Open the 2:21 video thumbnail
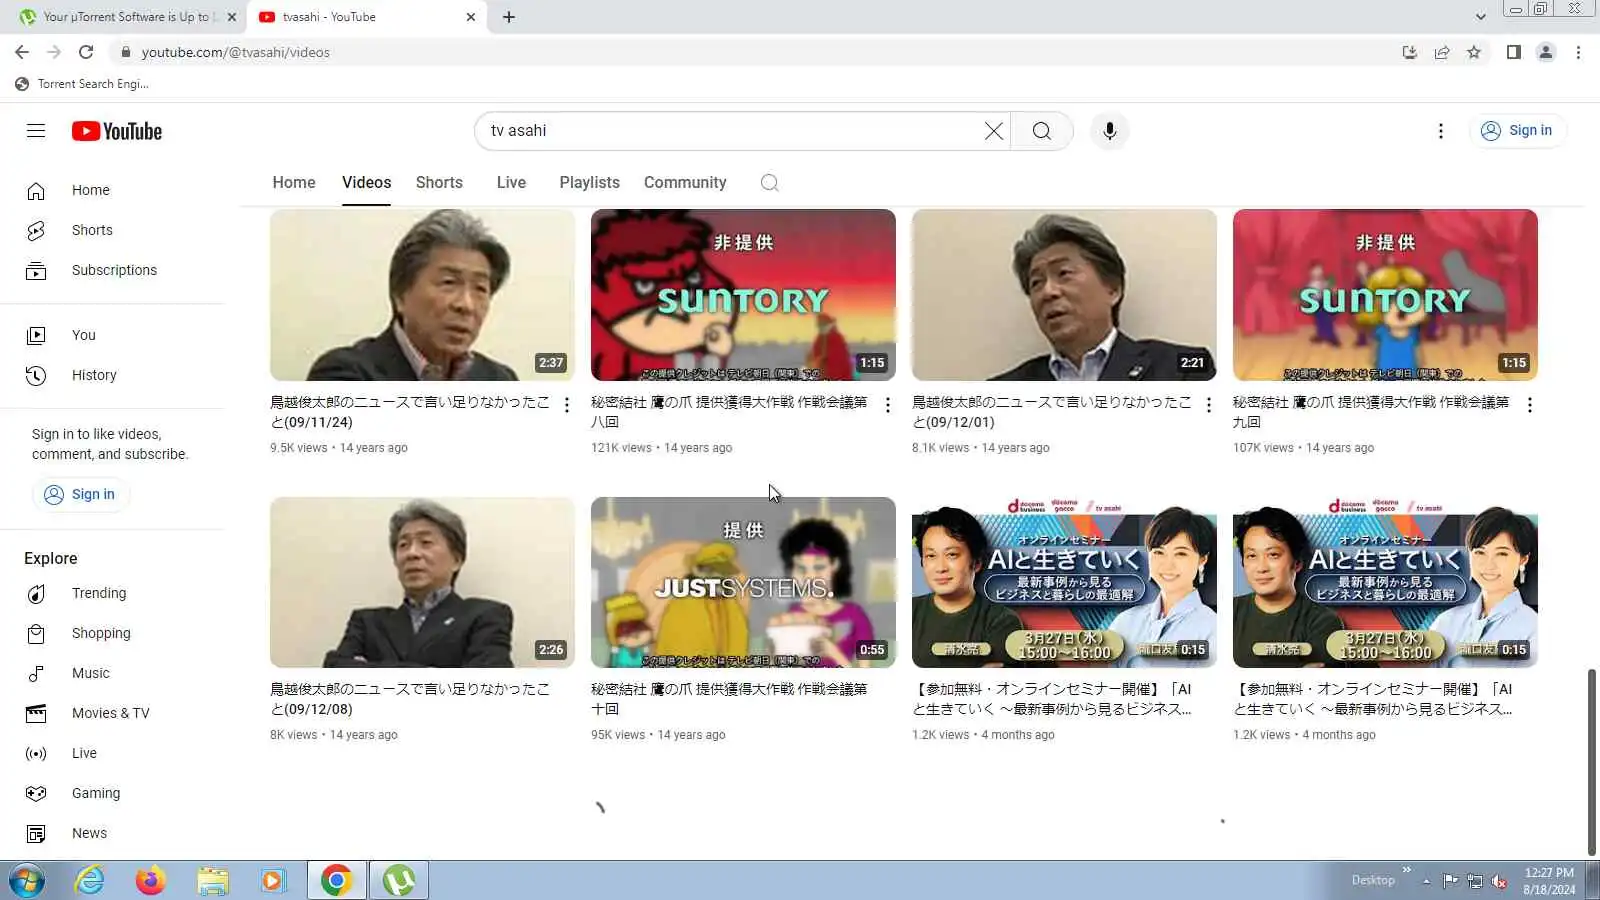 pos(1064,295)
